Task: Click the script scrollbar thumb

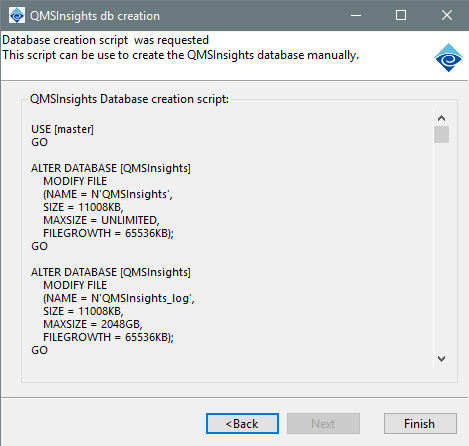Action: click(441, 134)
